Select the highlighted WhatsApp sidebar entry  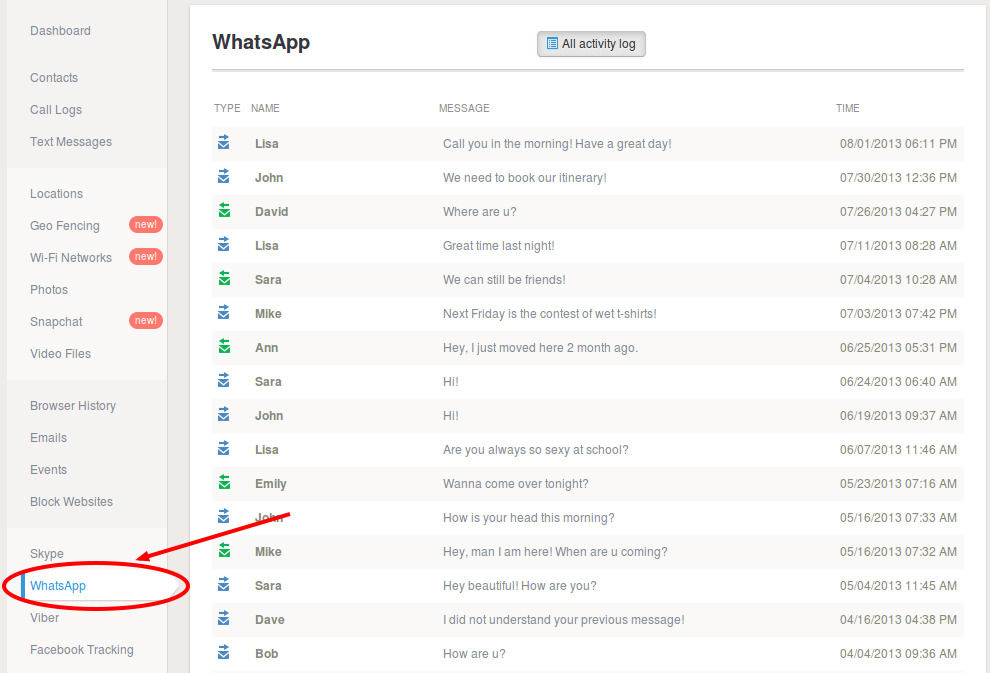pyautogui.click(x=58, y=585)
